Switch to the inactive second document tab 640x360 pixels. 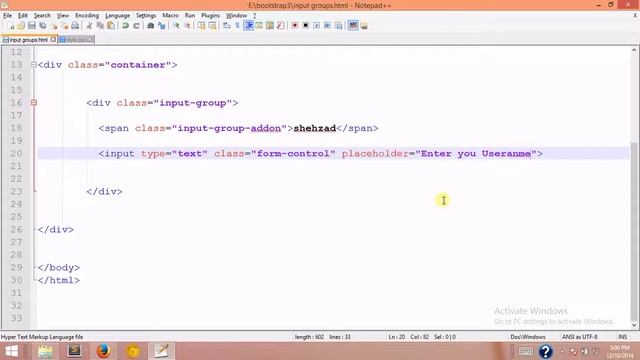pos(76,40)
